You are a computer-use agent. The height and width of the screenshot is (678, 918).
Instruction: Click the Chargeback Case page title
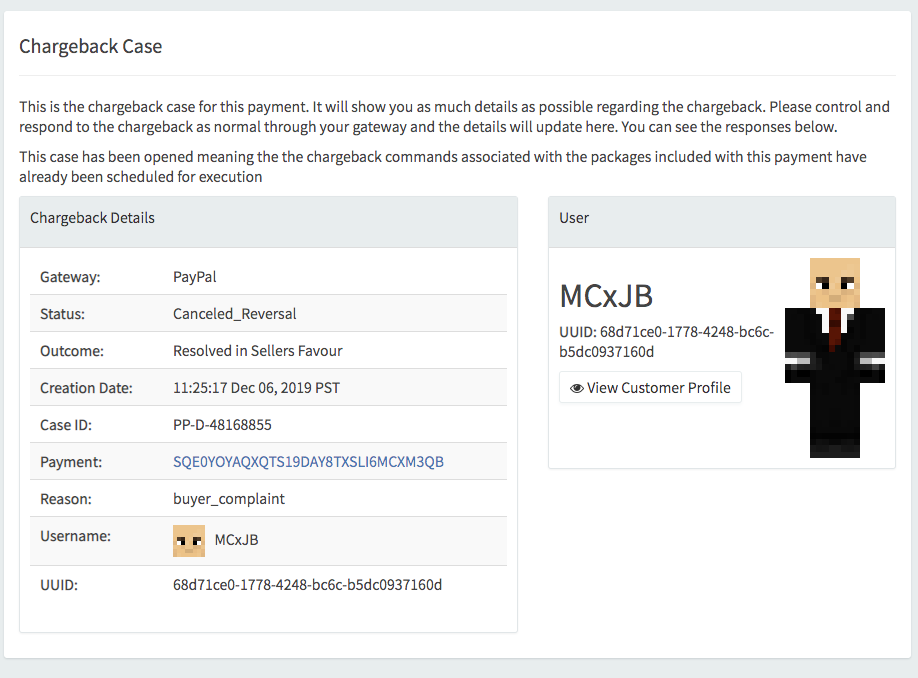[91, 46]
